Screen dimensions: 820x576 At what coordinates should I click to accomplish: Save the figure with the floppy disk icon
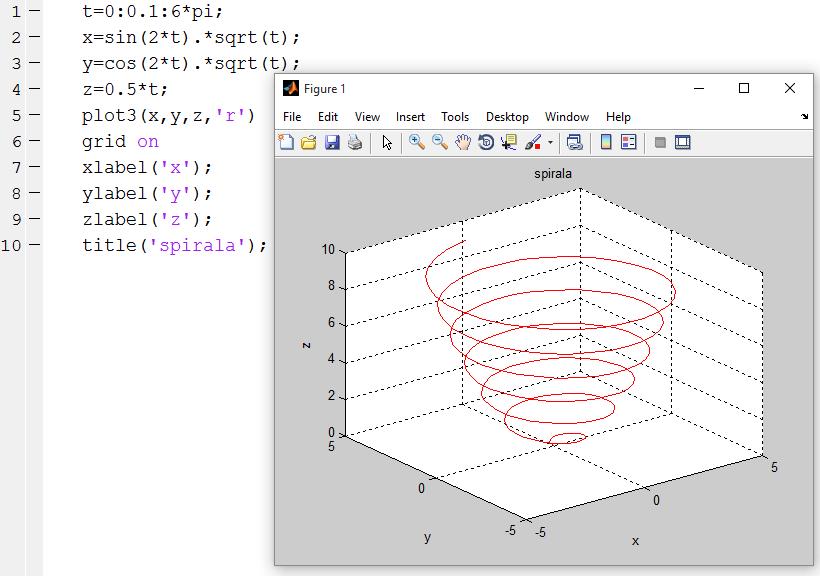[332, 142]
